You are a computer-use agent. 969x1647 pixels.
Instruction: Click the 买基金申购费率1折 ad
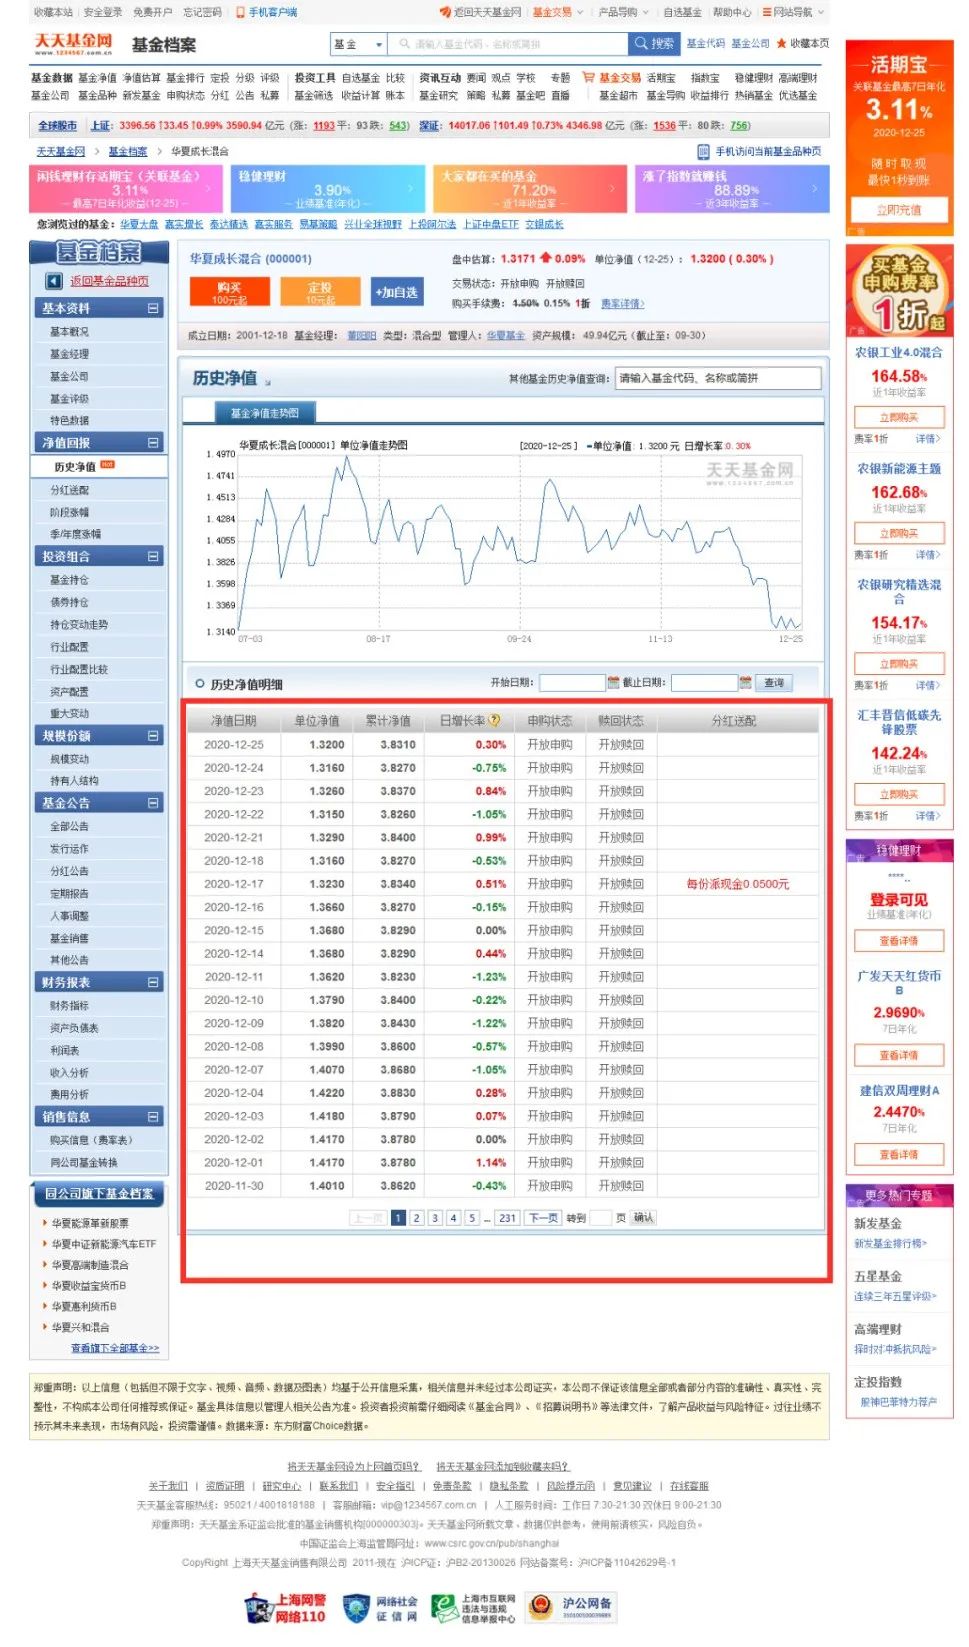click(899, 289)
